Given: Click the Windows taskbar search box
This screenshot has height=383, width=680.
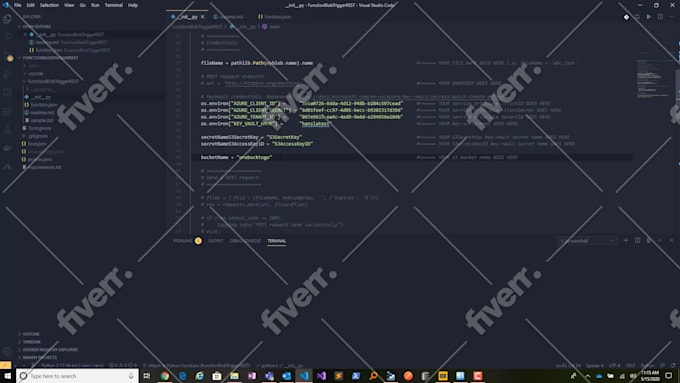Looking at the screenshot, I should point(77,376).
